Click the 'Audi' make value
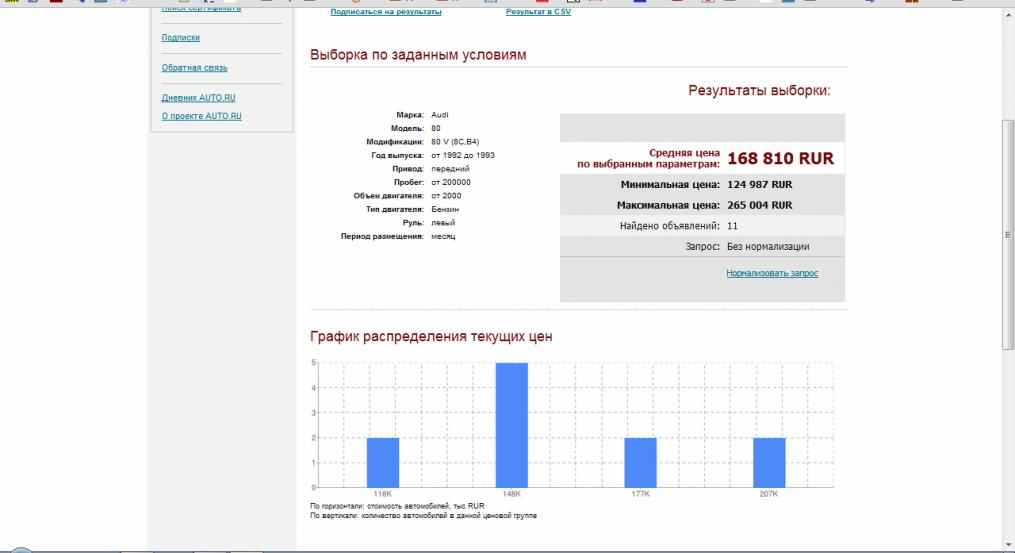 pyautogui.click(x=440, y=115)
